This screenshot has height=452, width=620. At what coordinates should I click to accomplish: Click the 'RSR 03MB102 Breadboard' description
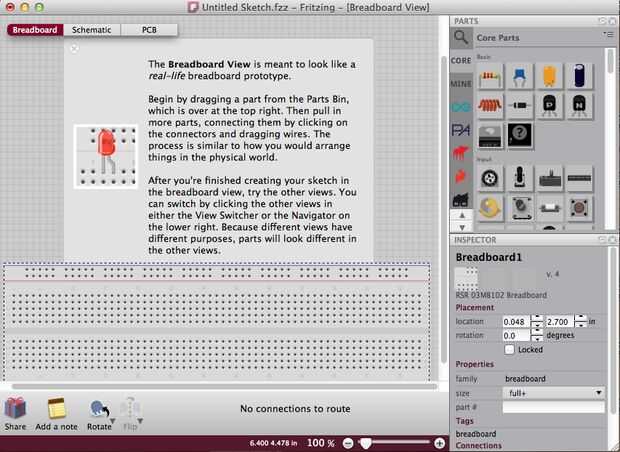pyautogui.click(x=501, y=295)
